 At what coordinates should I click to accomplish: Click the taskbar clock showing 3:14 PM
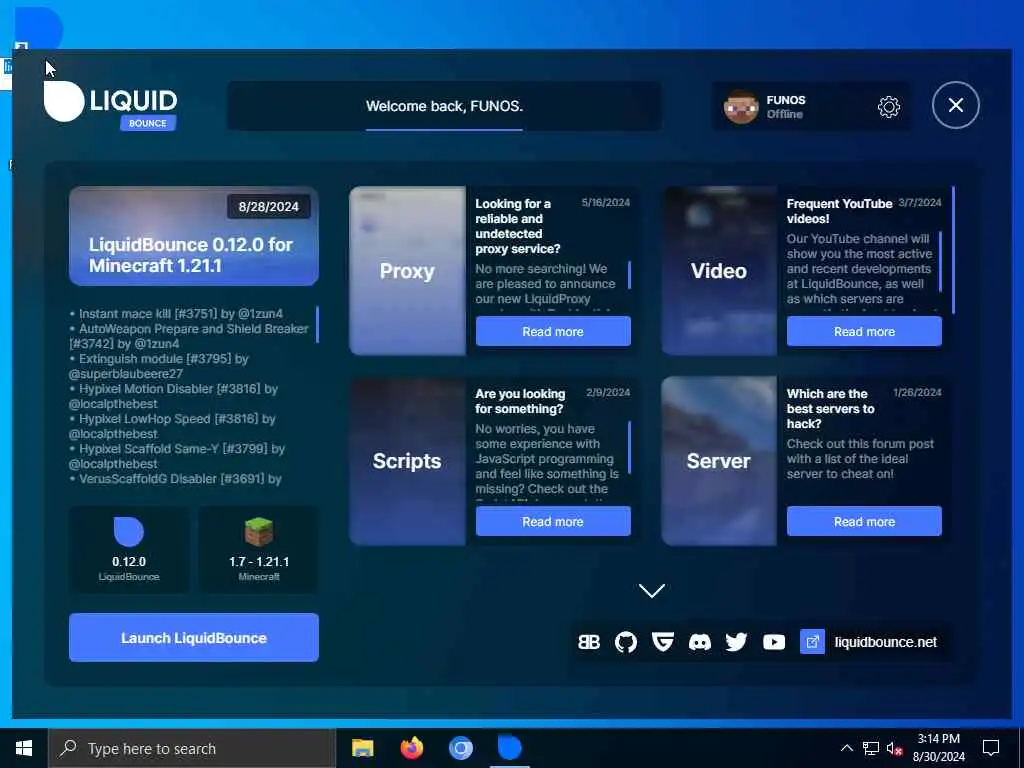[x=938, y=748]
